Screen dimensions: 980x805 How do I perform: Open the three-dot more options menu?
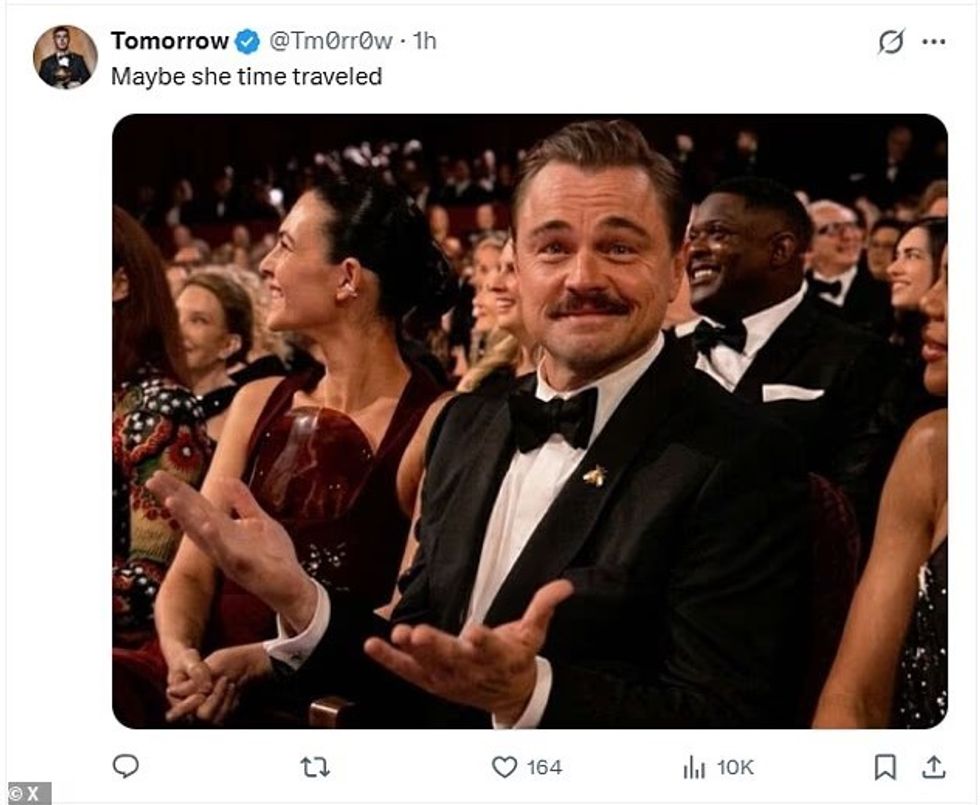(934, 42)
